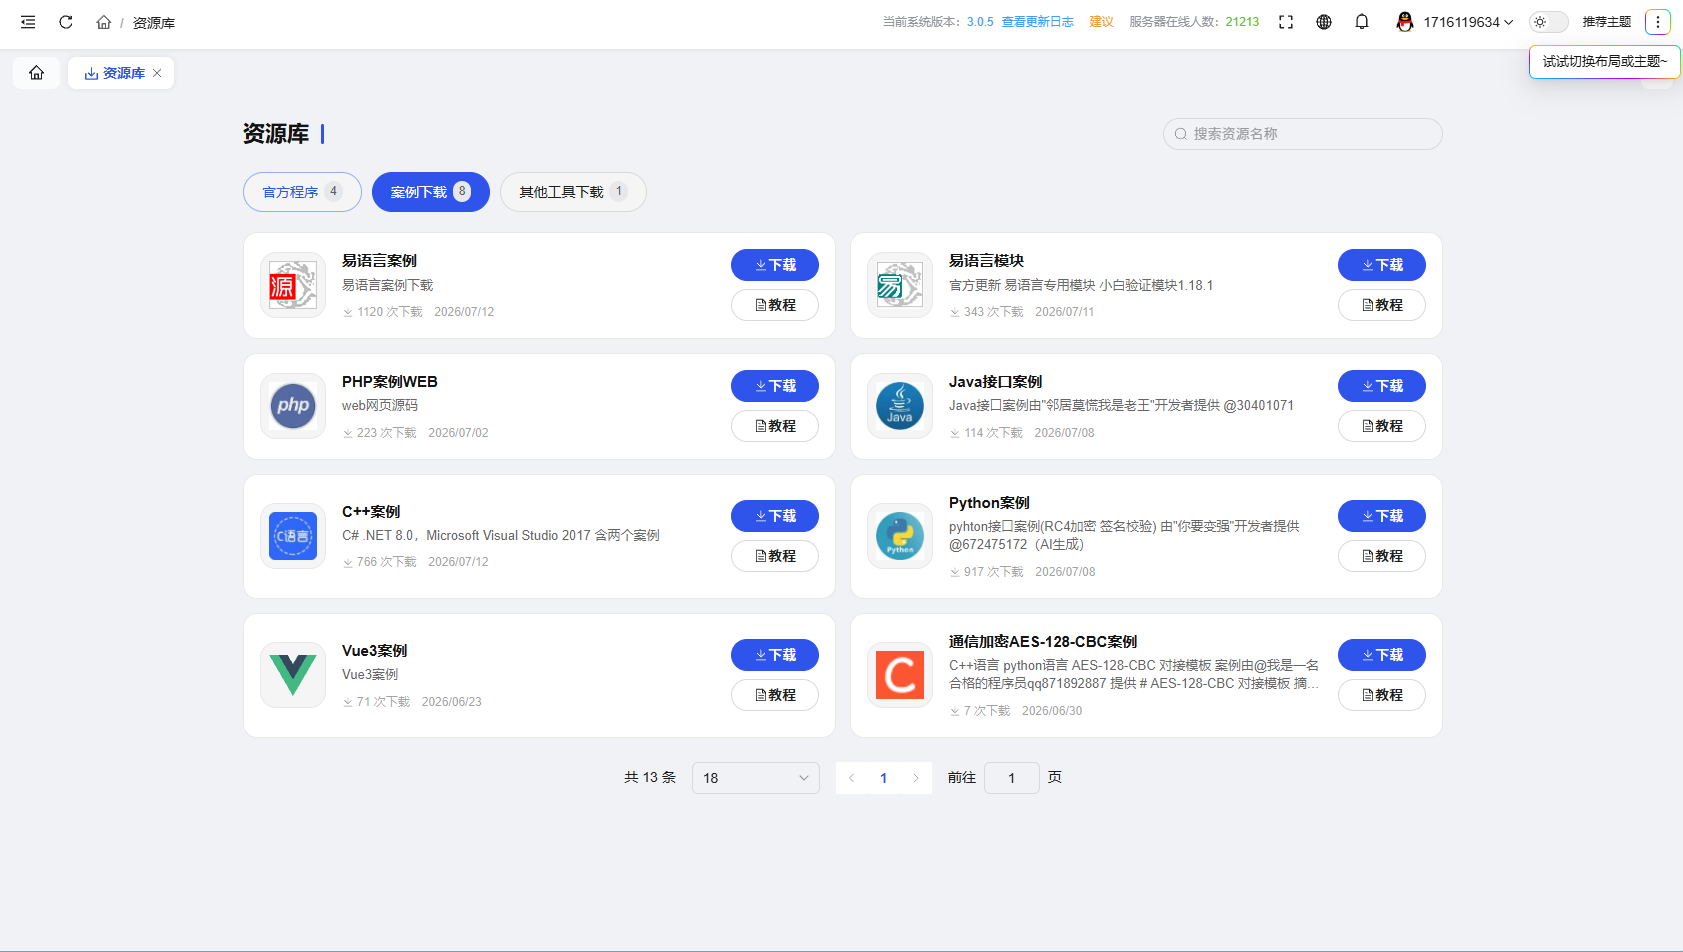Open the language globe icon
Viewport: 1683px width, 952px height.
pyautogui.click(x=1324, y=22)
